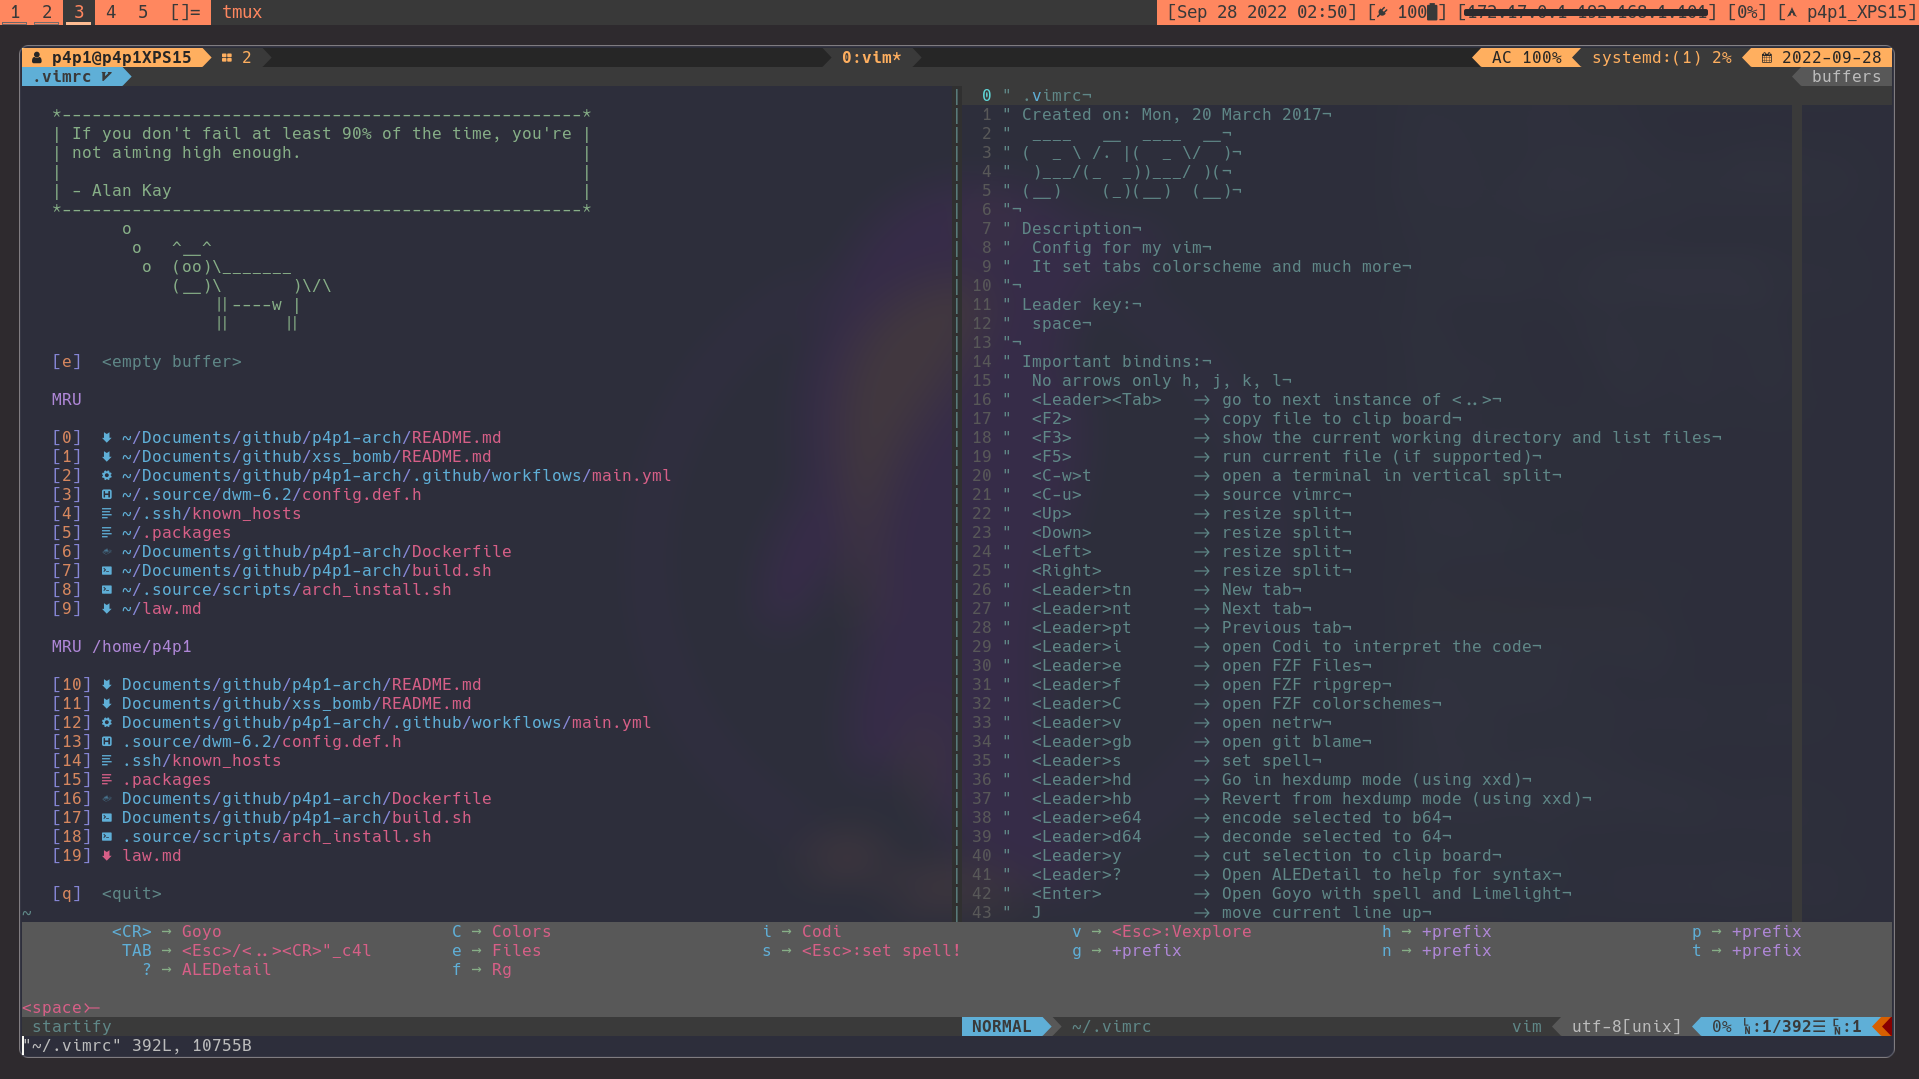The height and width of the screenshot is (1079, 1919).
Task: Click the calendar icon beside 2022-09-28
Action: (x=1767, y=58)
